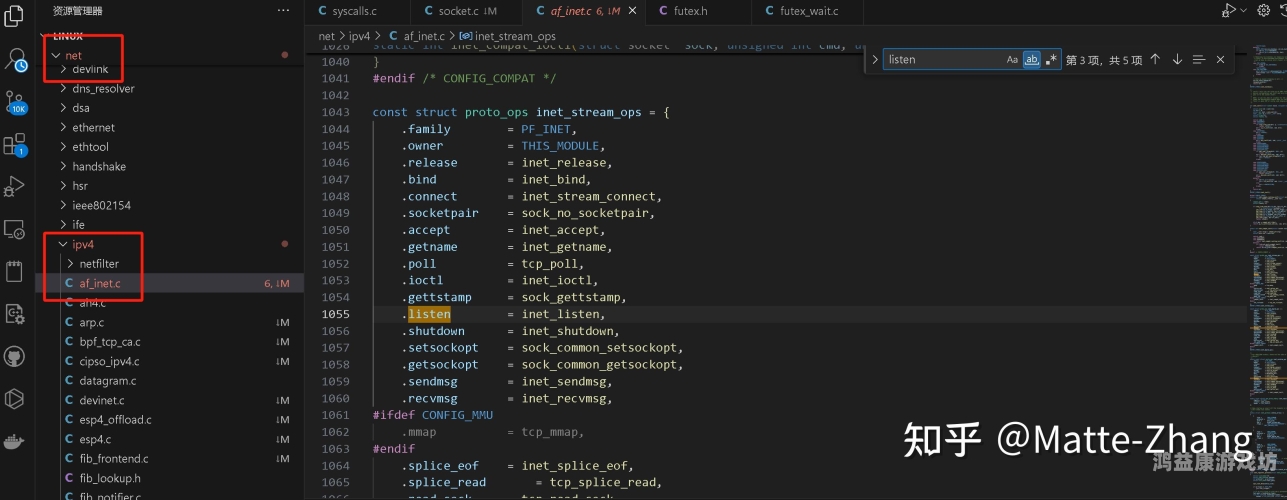The image size is (1287, 500).
Task: Open Source Control view with 10K badge
Action: point(15,102)
